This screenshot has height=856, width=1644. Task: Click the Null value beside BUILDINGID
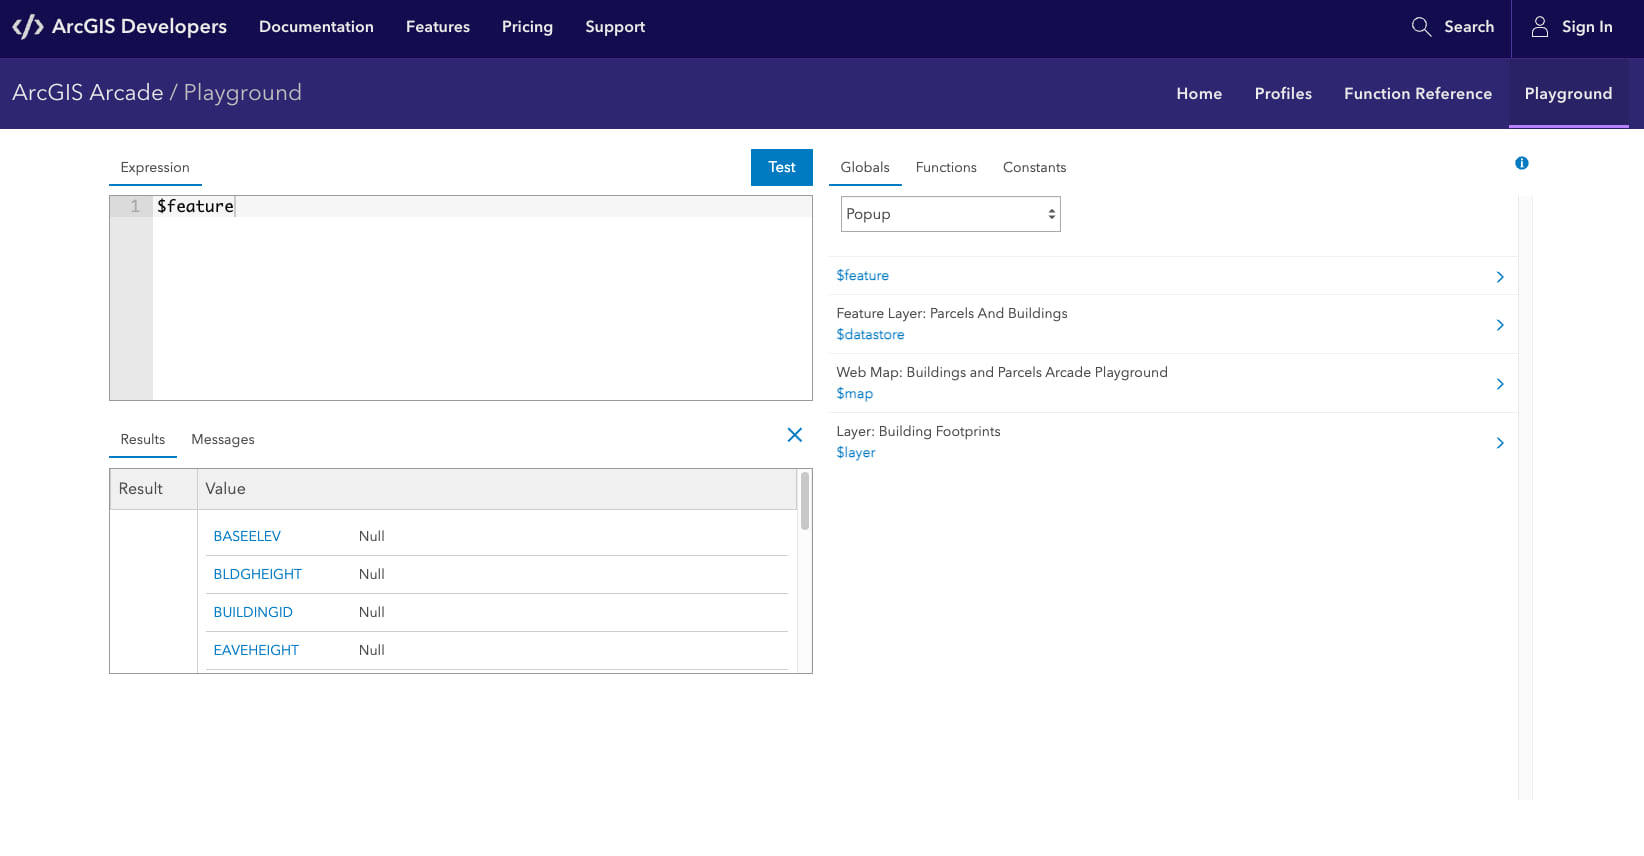tap(372, 612)
